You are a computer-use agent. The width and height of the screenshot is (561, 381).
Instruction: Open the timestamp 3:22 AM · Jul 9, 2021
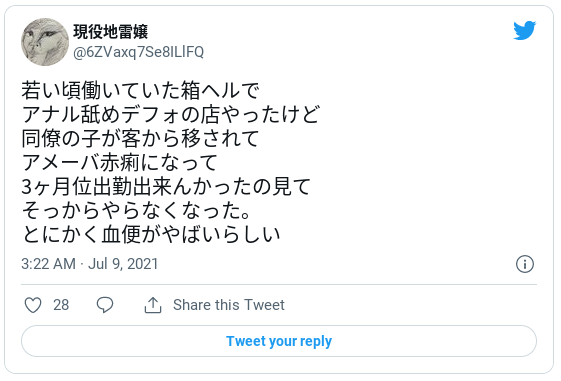coord(89,264)
